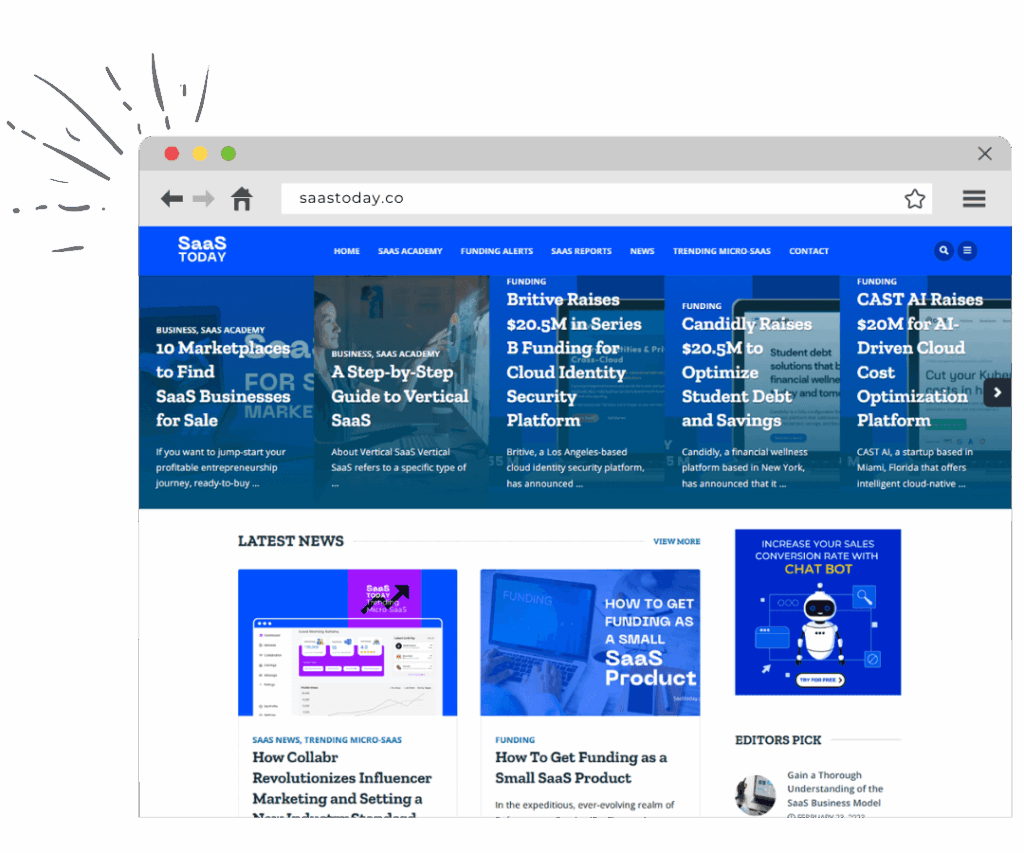Open the SaaS Academy menu item

pyautogui.click(x=410, y=251)
